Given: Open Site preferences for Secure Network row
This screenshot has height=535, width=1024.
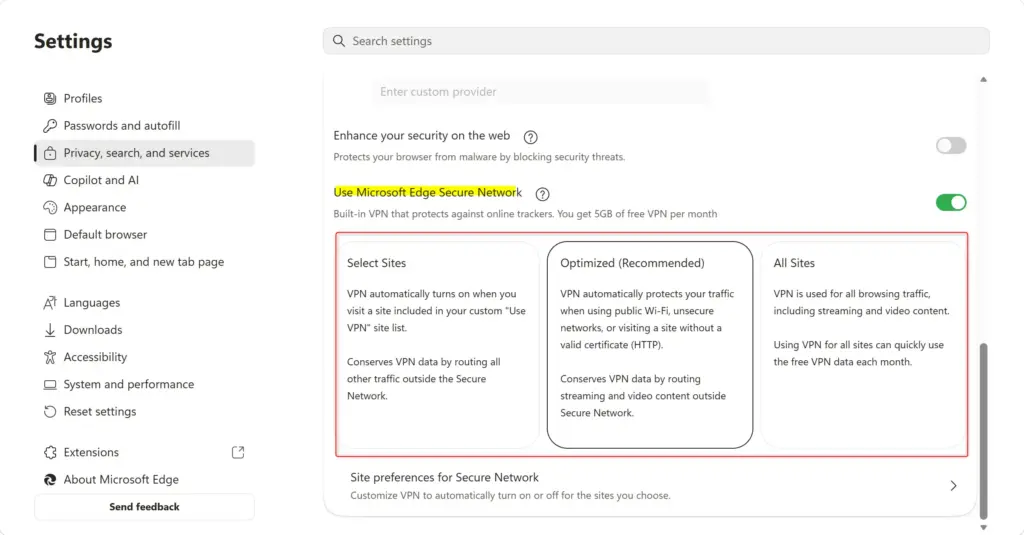Looking at the screenshot, I should coord(650,486).
